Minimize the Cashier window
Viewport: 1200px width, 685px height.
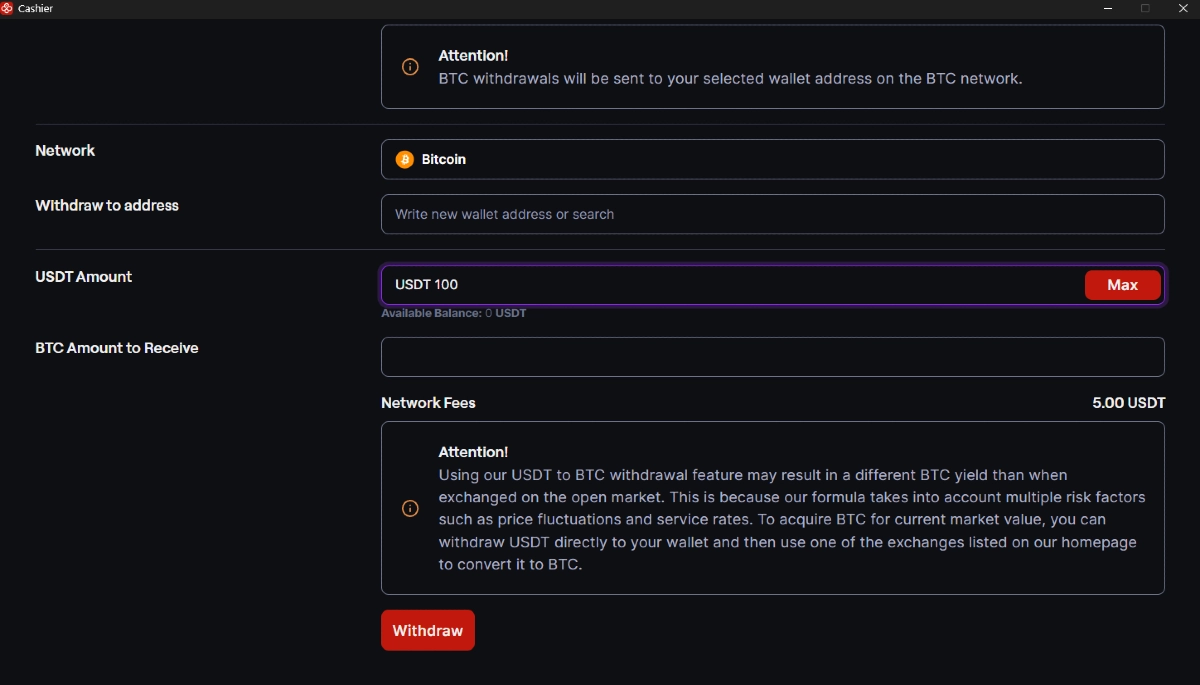click(x=1107, y=8)
